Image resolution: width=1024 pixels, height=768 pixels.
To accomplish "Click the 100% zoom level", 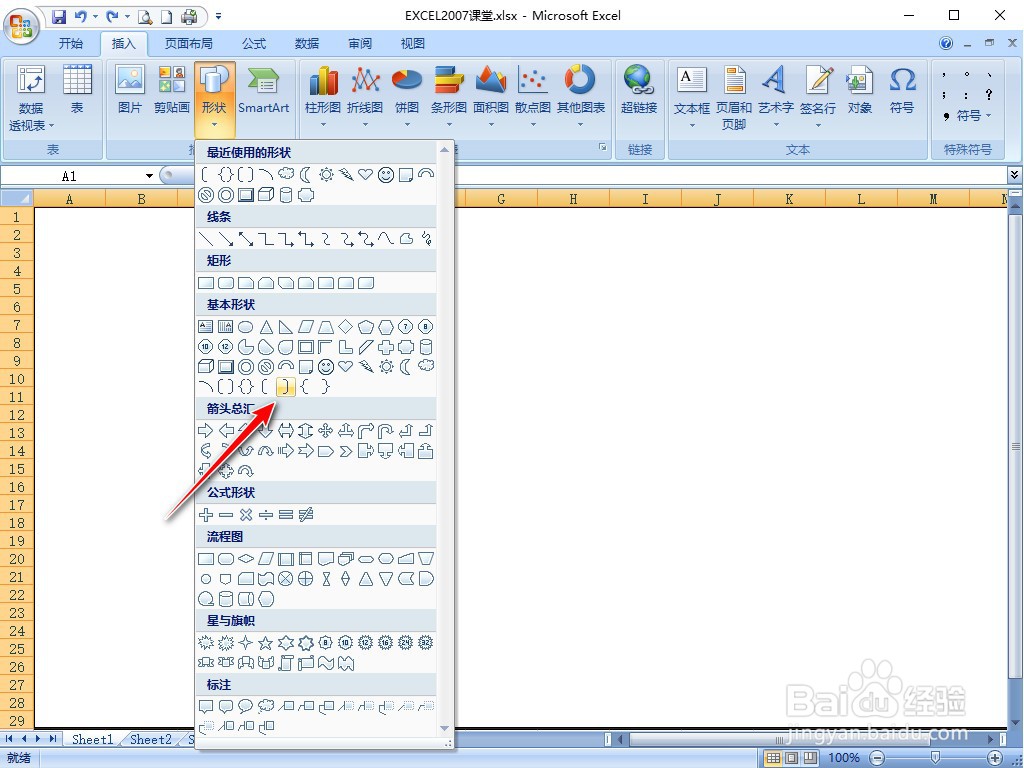I will 844,758.
